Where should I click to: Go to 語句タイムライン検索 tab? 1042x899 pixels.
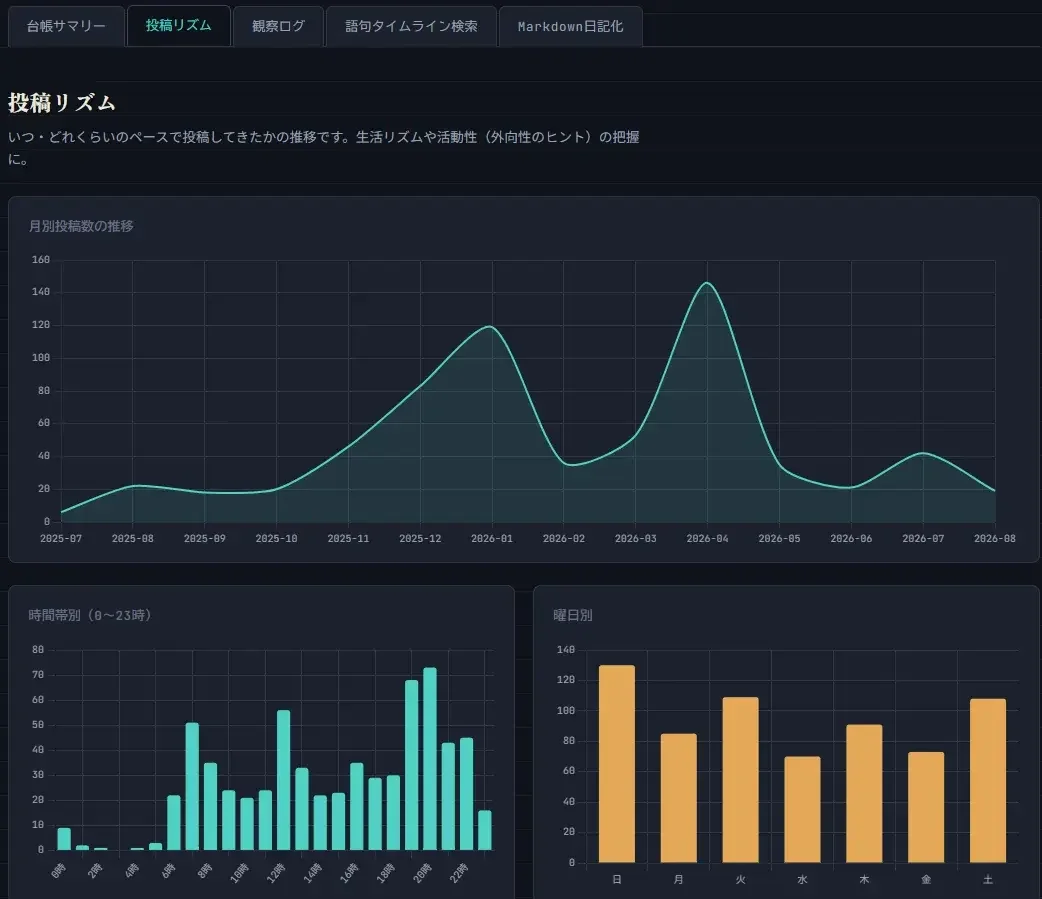point(411,27)
